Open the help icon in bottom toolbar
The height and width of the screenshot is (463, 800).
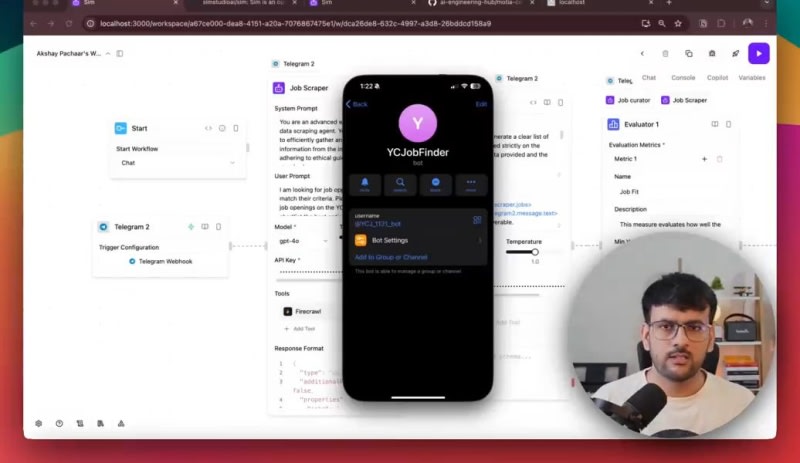pyautogui.click(x=59, y=423)
